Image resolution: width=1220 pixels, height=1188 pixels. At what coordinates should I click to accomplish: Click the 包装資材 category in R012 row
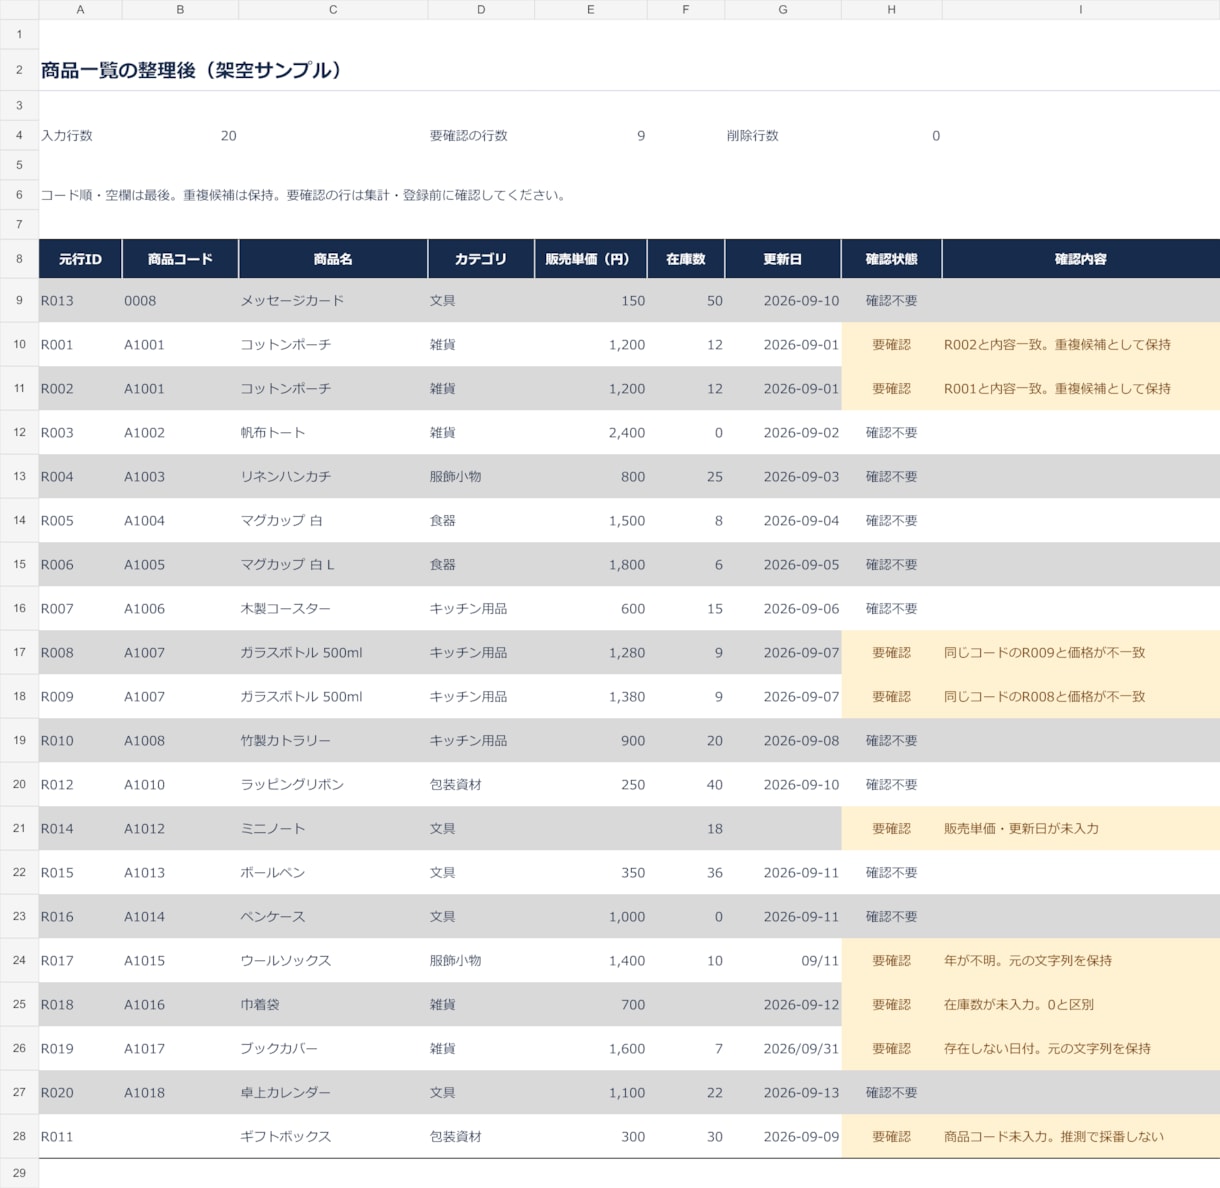point(456,785)
